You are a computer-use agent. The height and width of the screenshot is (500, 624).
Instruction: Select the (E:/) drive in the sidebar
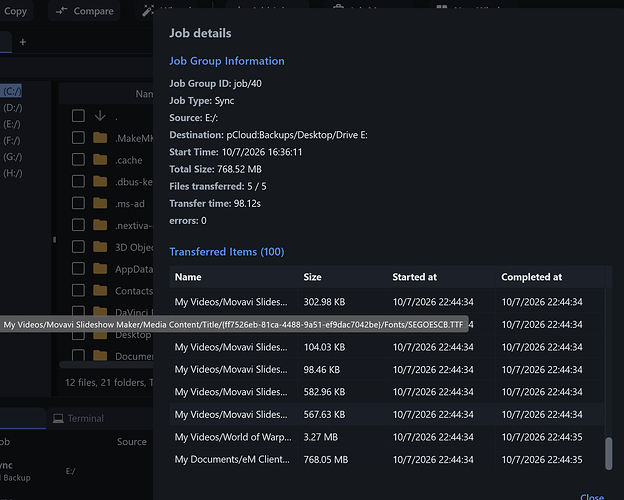(x=12, y=124)
